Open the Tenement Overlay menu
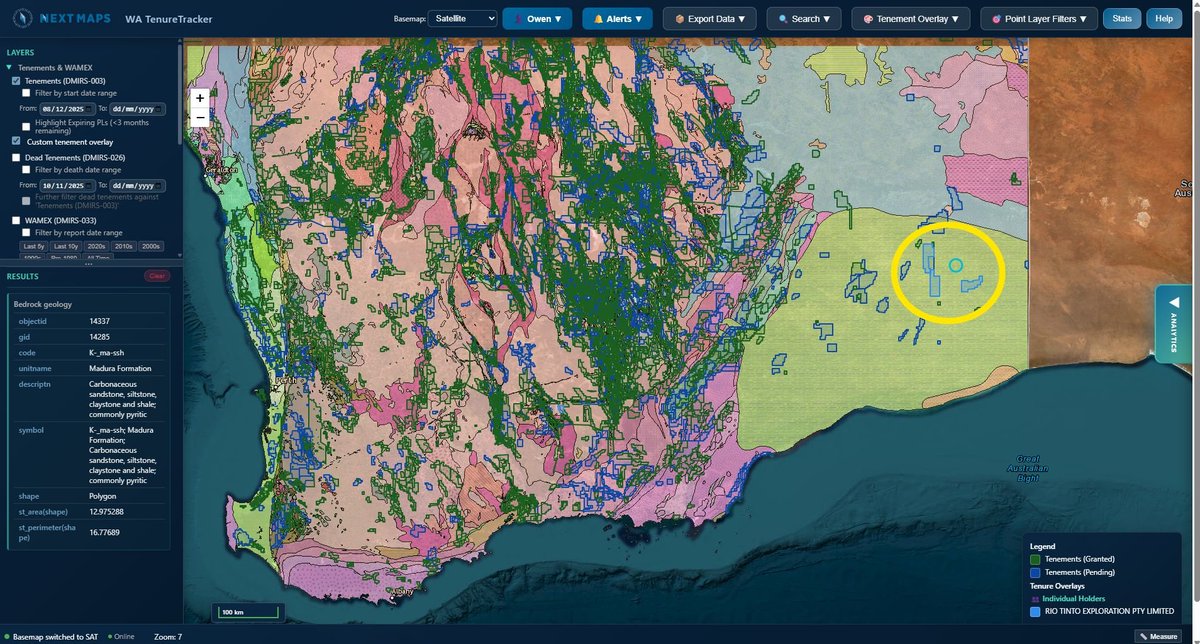 (911, 18)
